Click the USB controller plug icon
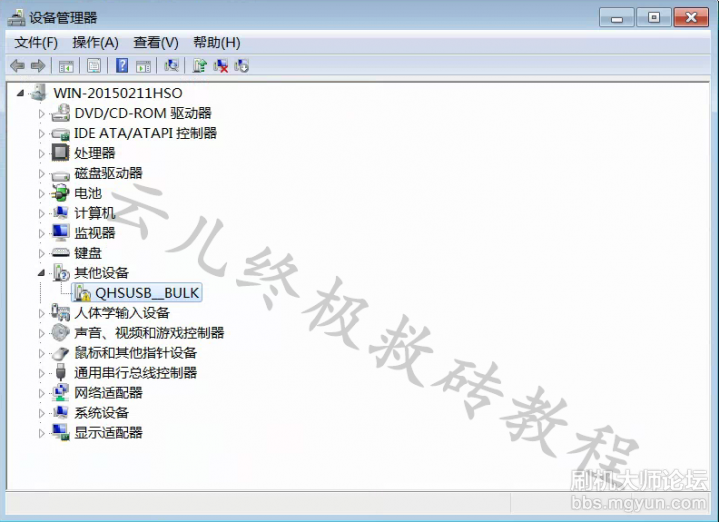 click(61, 372)
